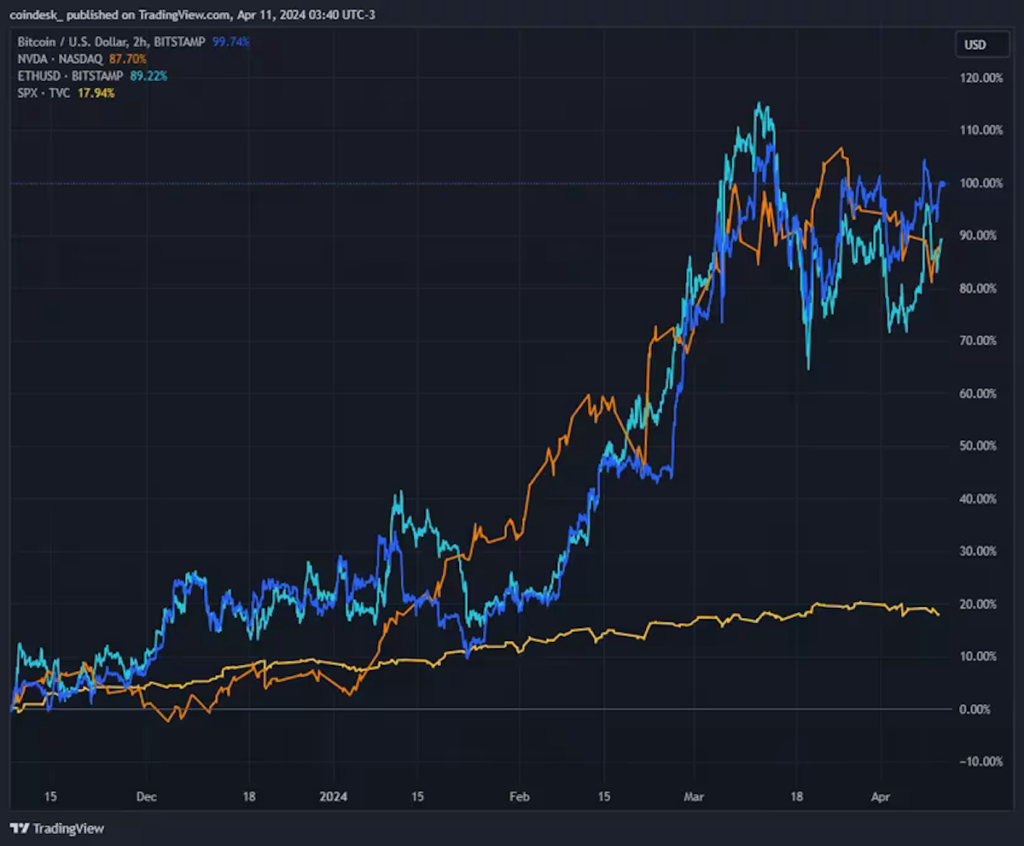
Task: Click the 87.70% NVDA value
Action: pyautogui.click(x=128, y=59)
